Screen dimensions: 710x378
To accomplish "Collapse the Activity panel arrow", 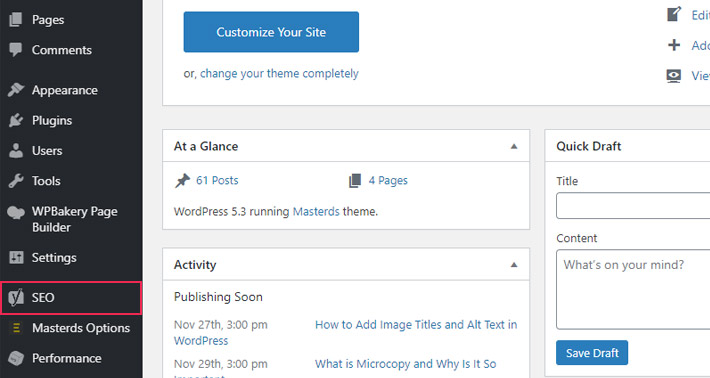I will pyautogui.click(x=513, y=265).
